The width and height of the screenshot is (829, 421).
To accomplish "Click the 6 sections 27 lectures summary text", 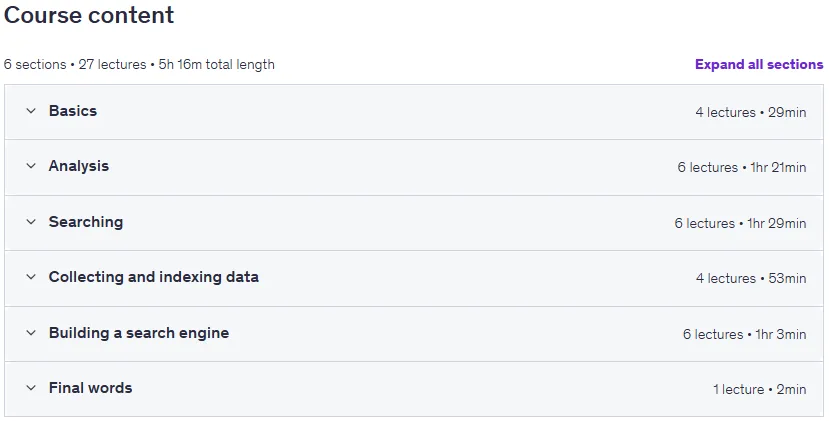I will click(x=75, y=65).
